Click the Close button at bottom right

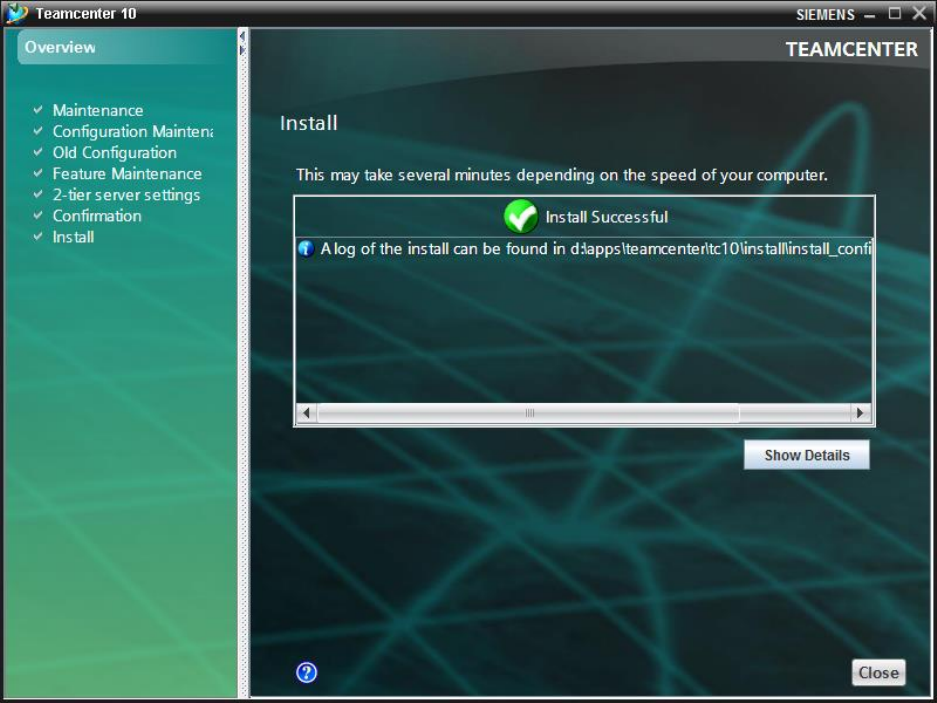click(878, 673)
